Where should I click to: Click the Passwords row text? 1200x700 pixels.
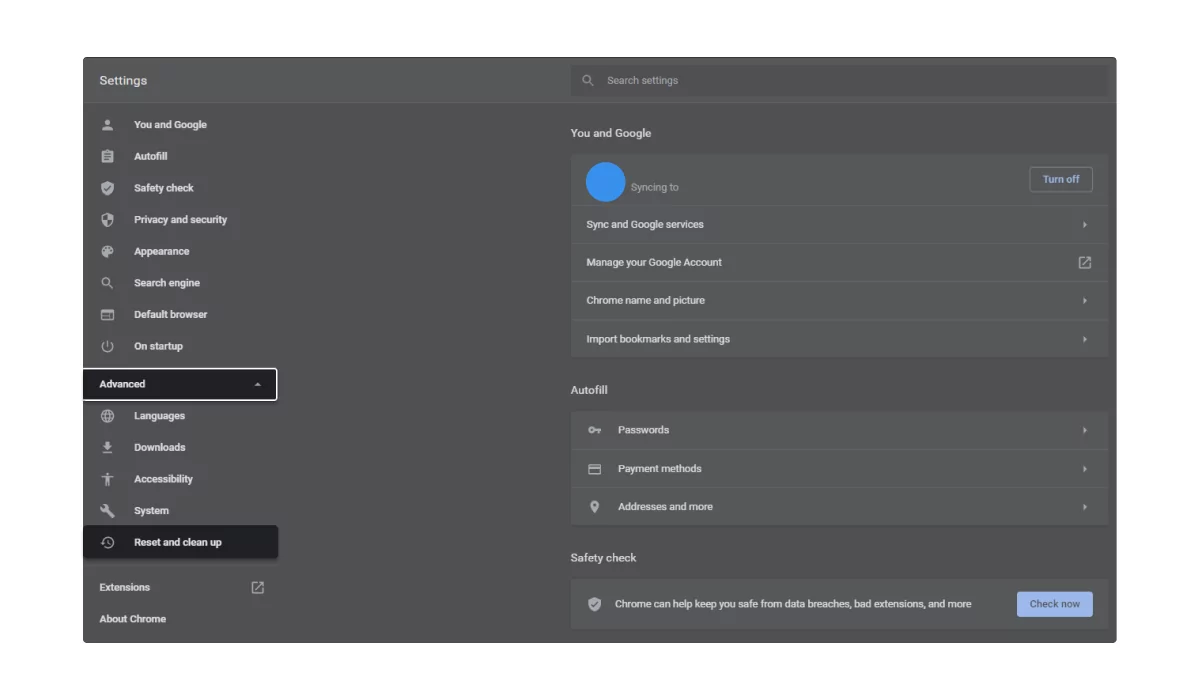[643, 431]
